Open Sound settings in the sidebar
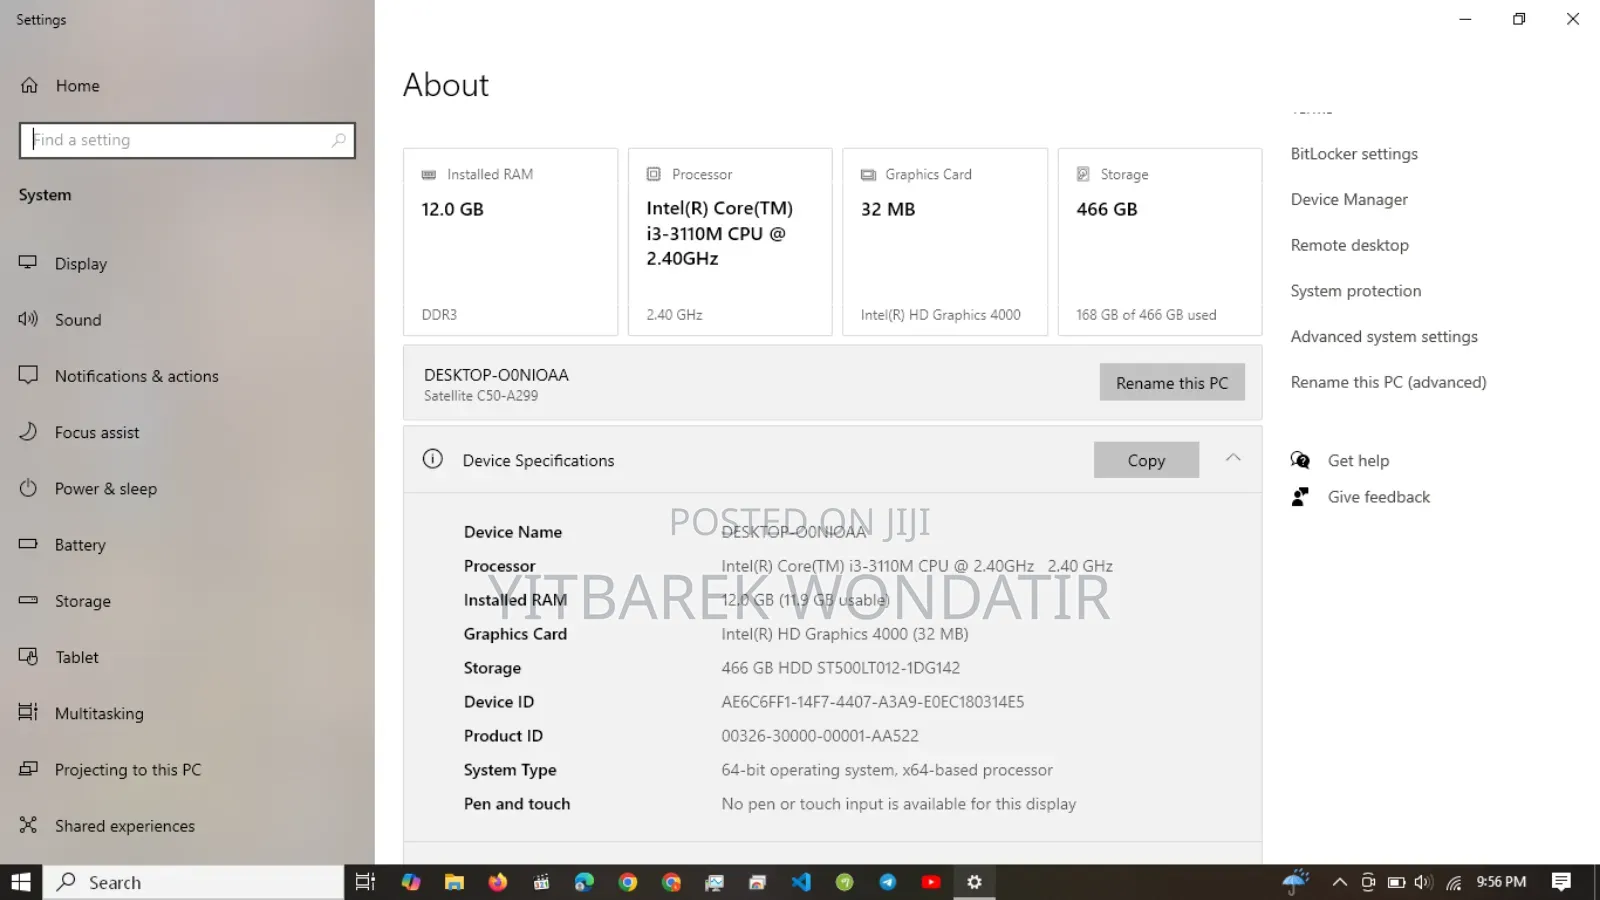 79,319
